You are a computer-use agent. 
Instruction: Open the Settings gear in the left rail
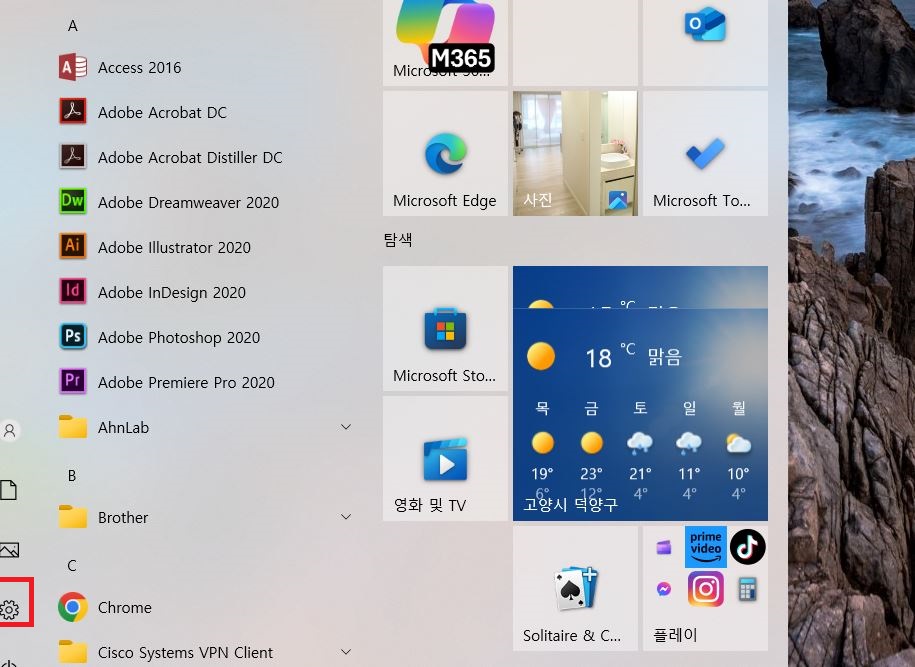pyautogui.click(x=10, y=610)
